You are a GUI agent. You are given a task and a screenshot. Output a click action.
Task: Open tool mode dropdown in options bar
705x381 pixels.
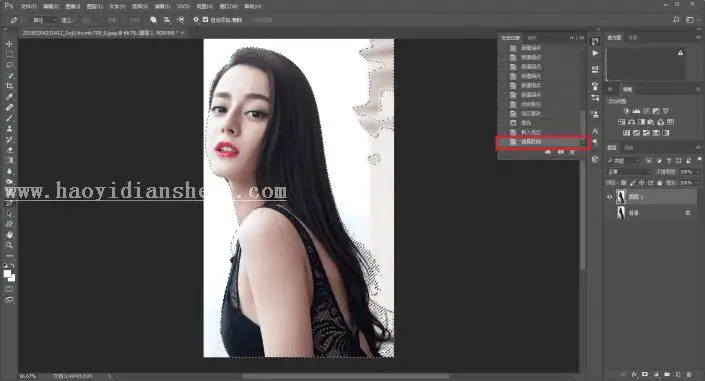[x=44, y=20]
